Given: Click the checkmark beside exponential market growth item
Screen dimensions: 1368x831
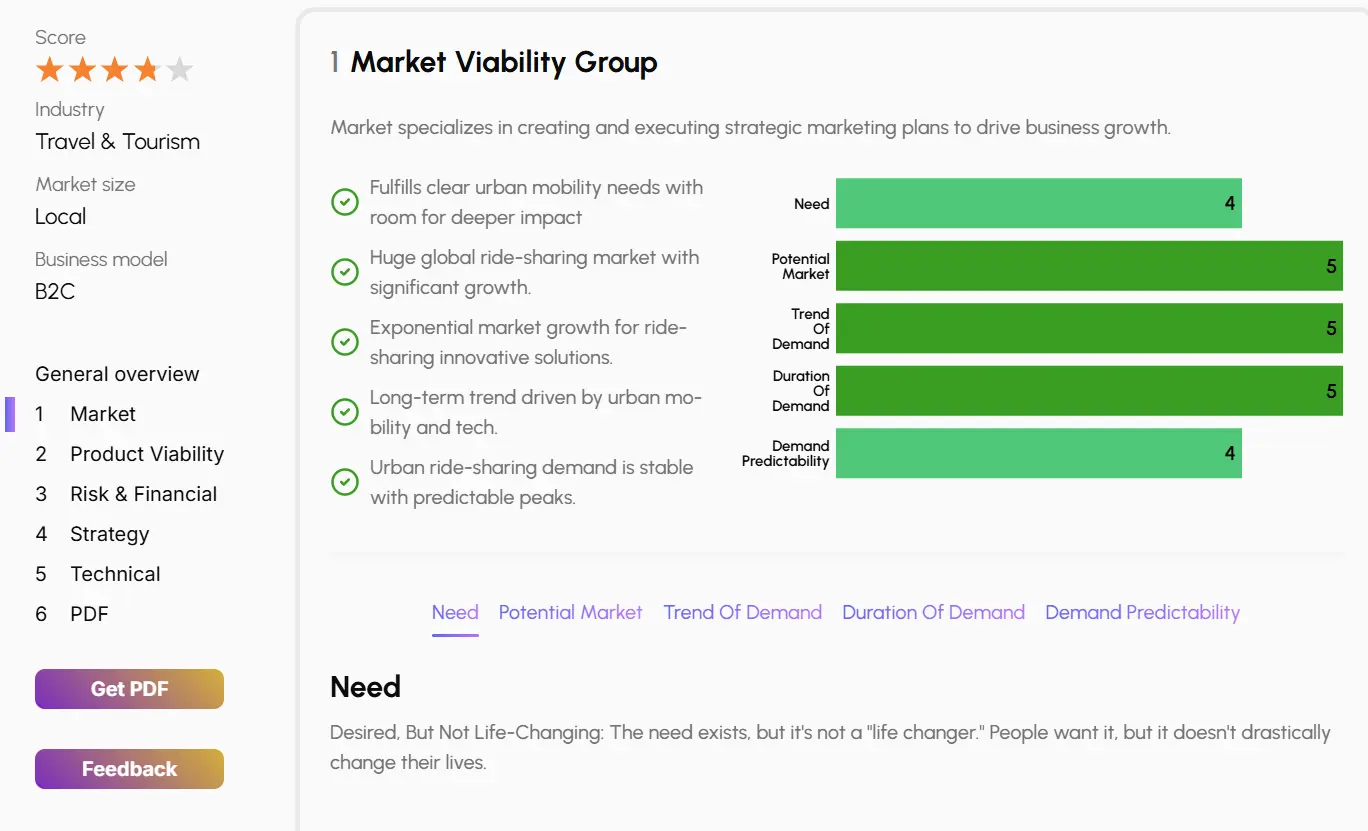Looking at the screenshot, I should 344,341.
